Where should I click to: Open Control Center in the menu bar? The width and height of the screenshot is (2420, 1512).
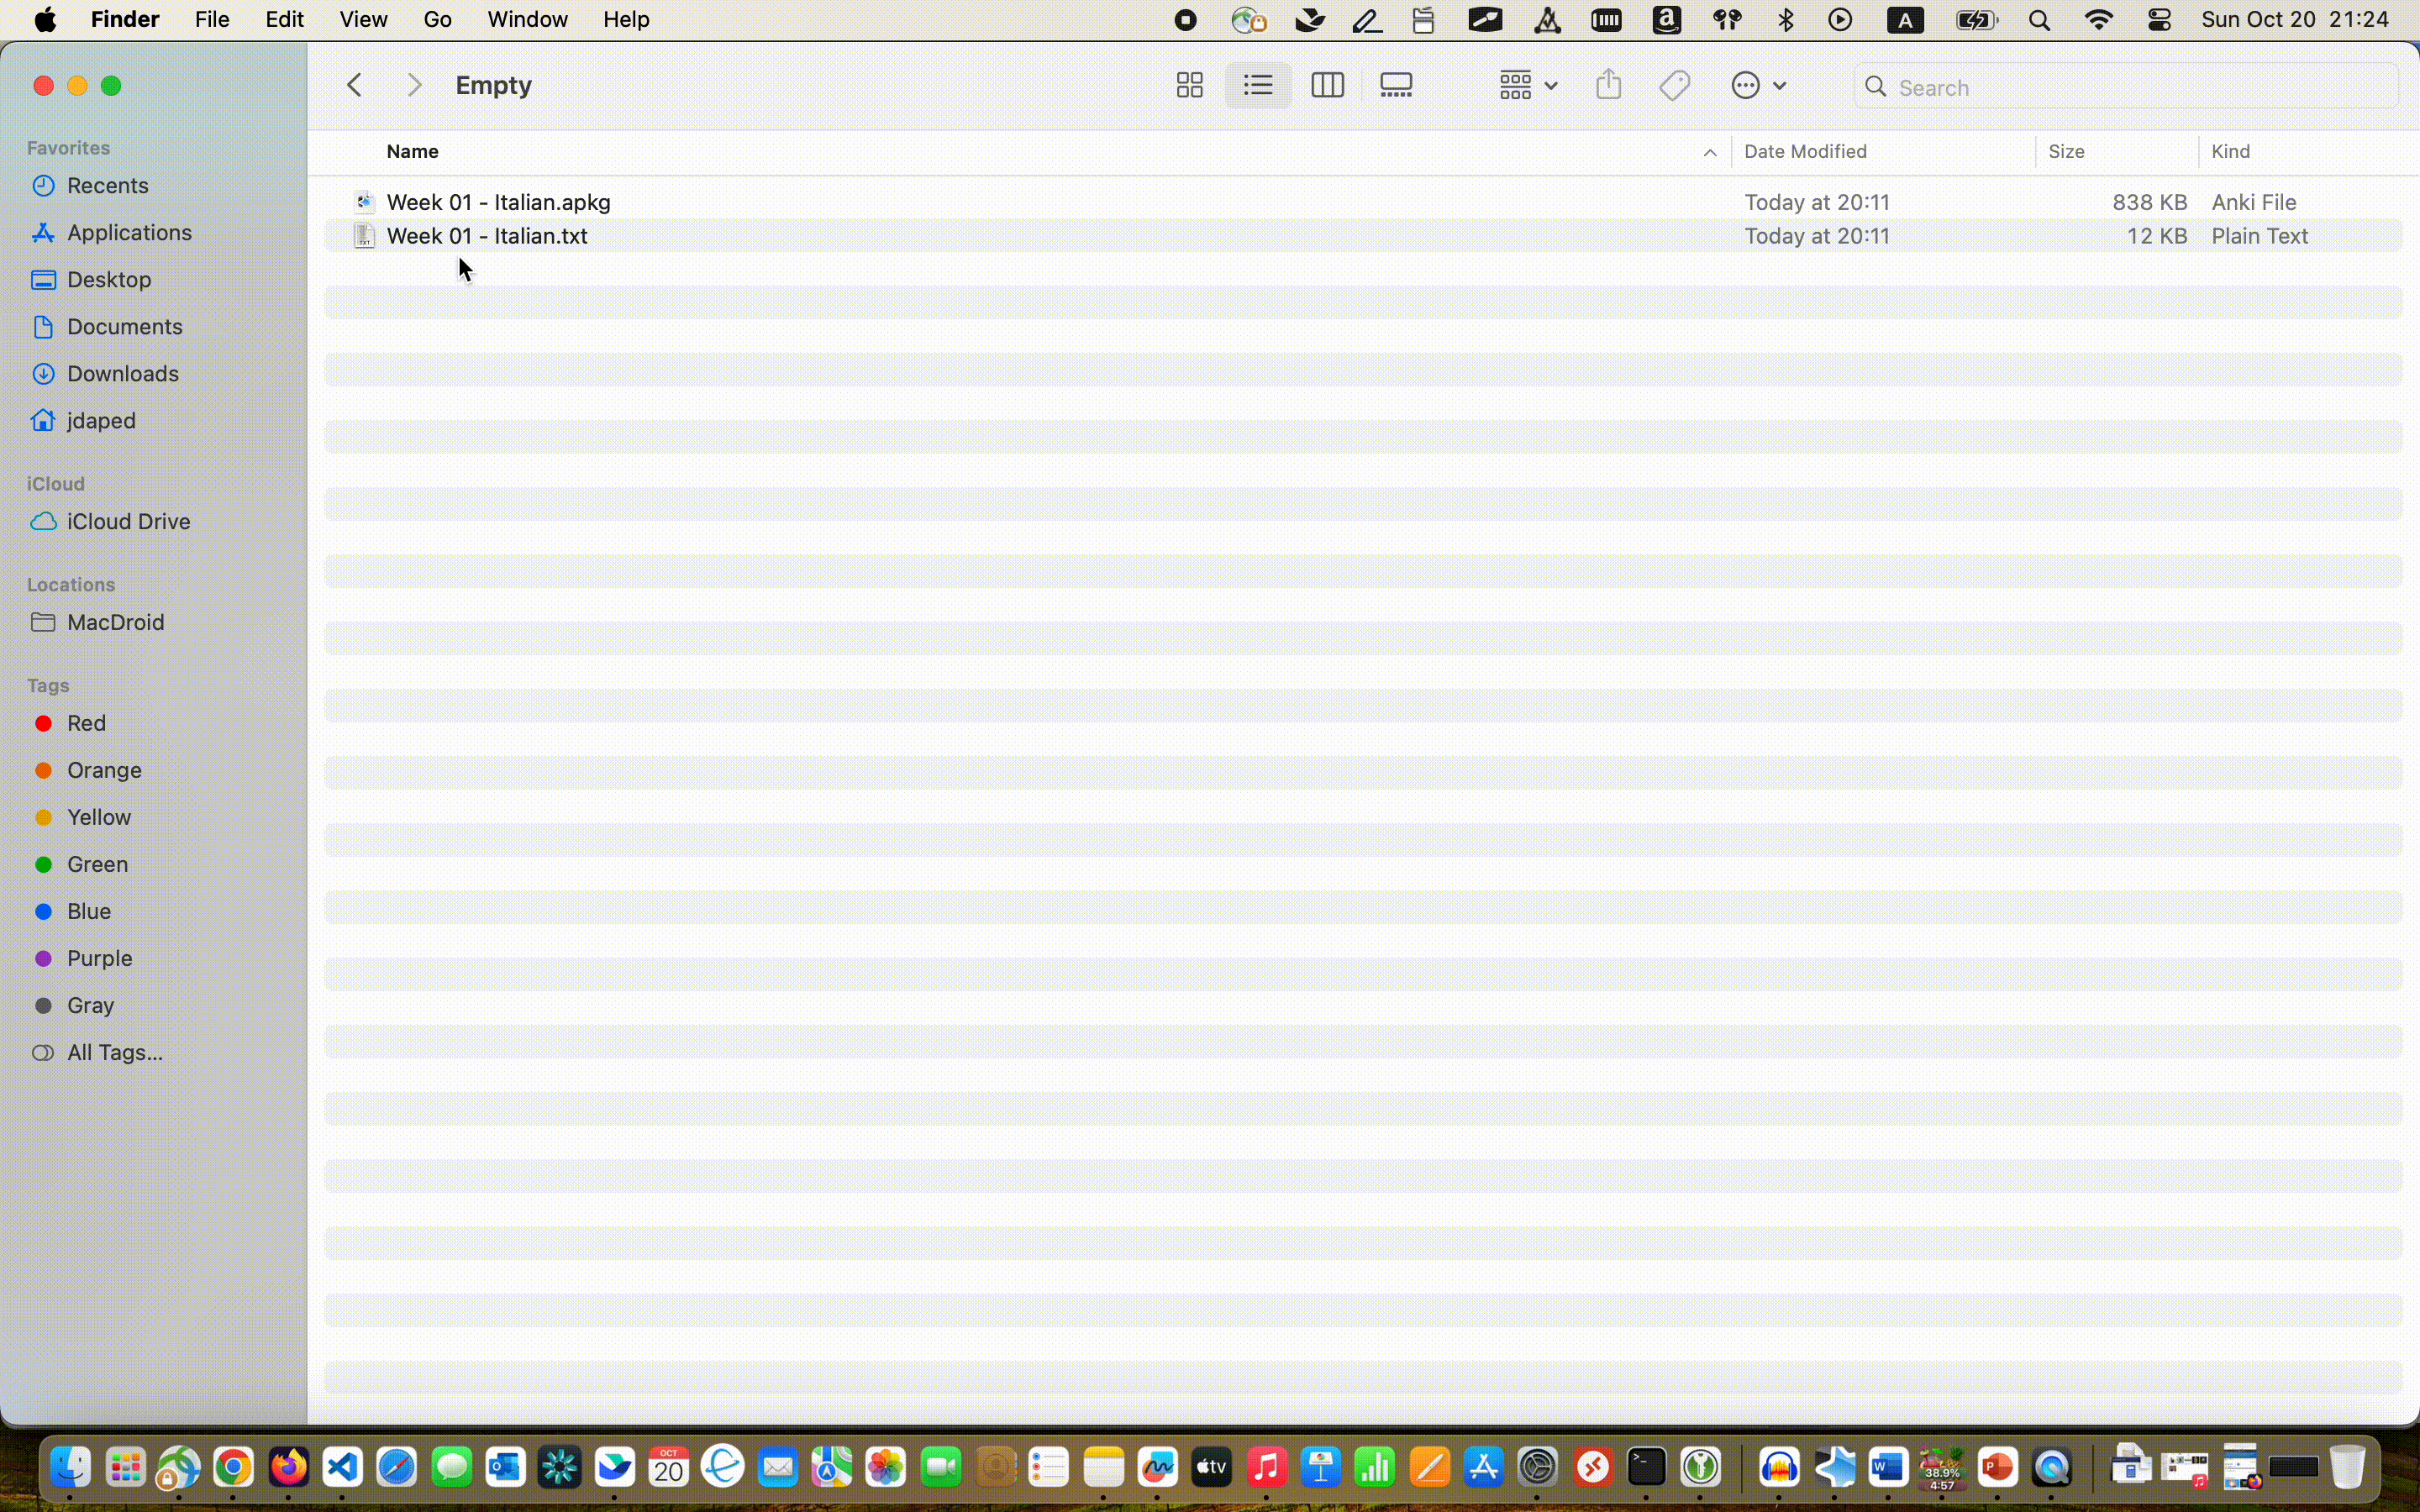tap(2159, 20)
